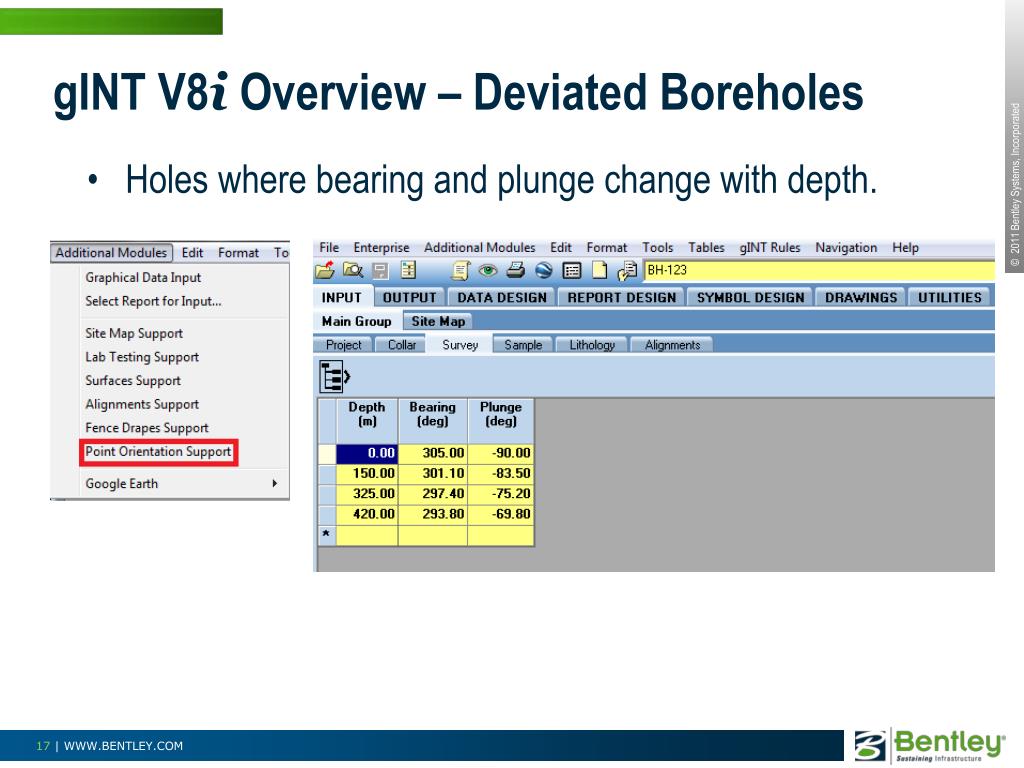Click the tree structure icon above grid
1024x768 pixels.
point(334,376)
